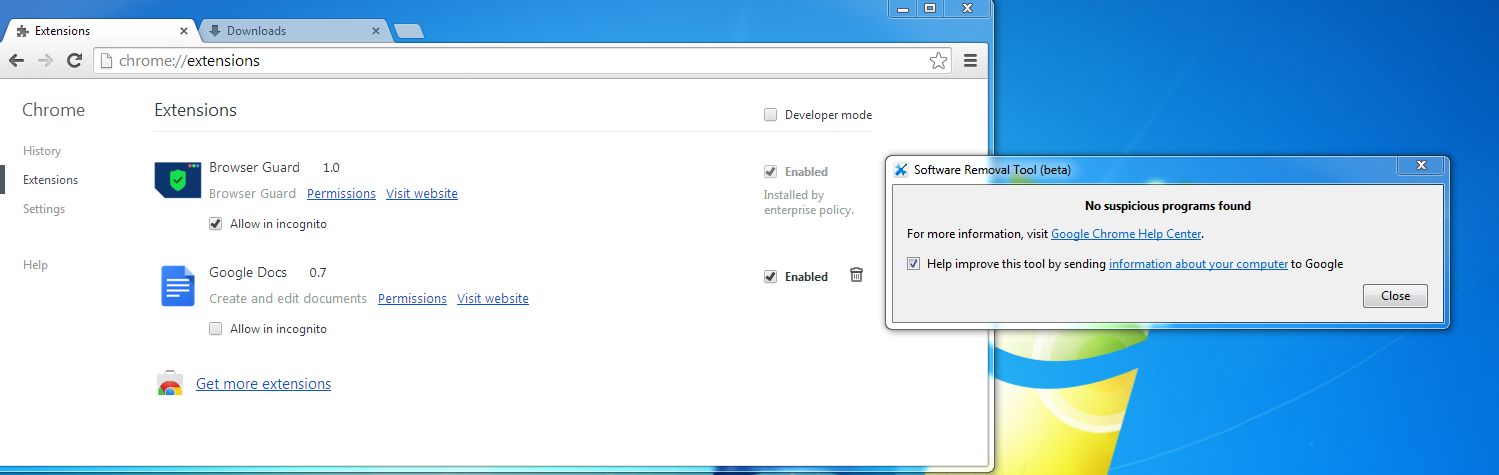This screenshot has width=1499, height=475.
Task: Click the Browser Guard version number 1.0
Action: pos(331,167)
